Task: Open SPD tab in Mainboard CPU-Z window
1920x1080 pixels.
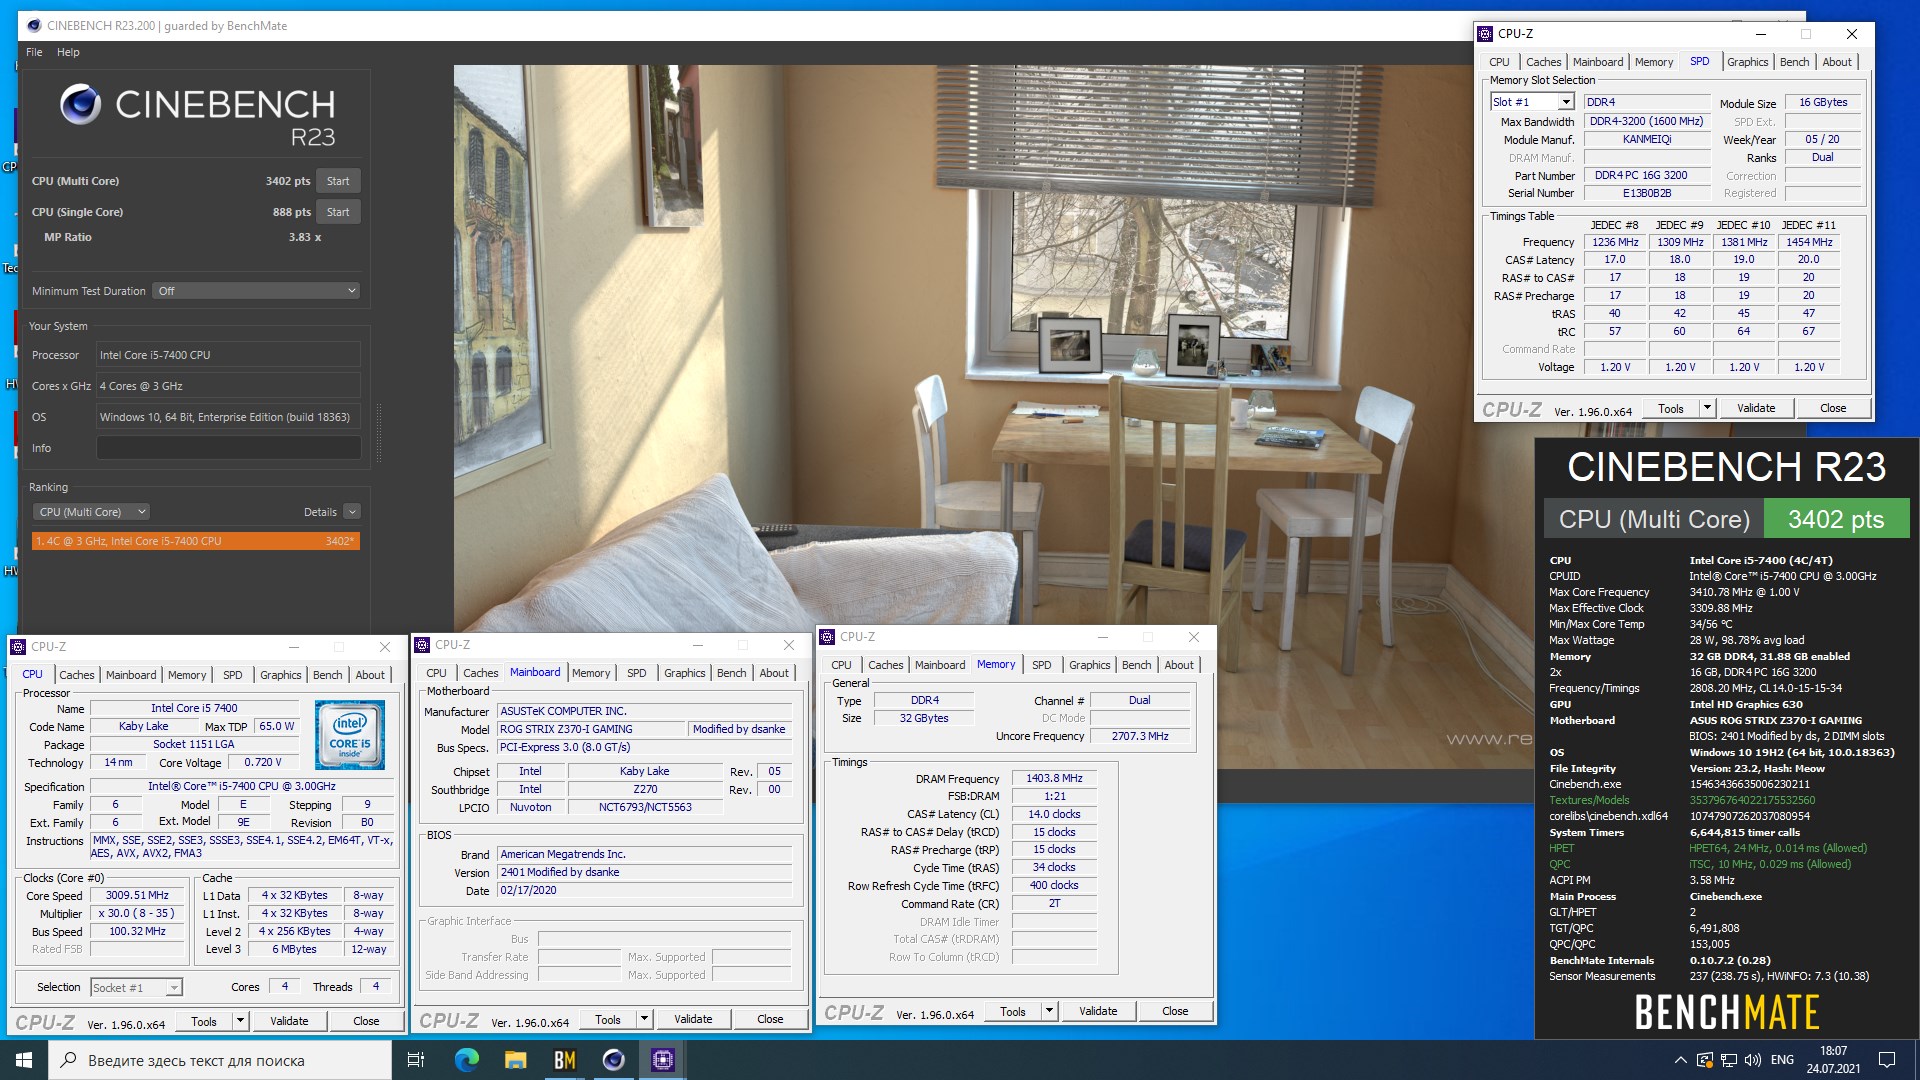Action: coord(636,673)
